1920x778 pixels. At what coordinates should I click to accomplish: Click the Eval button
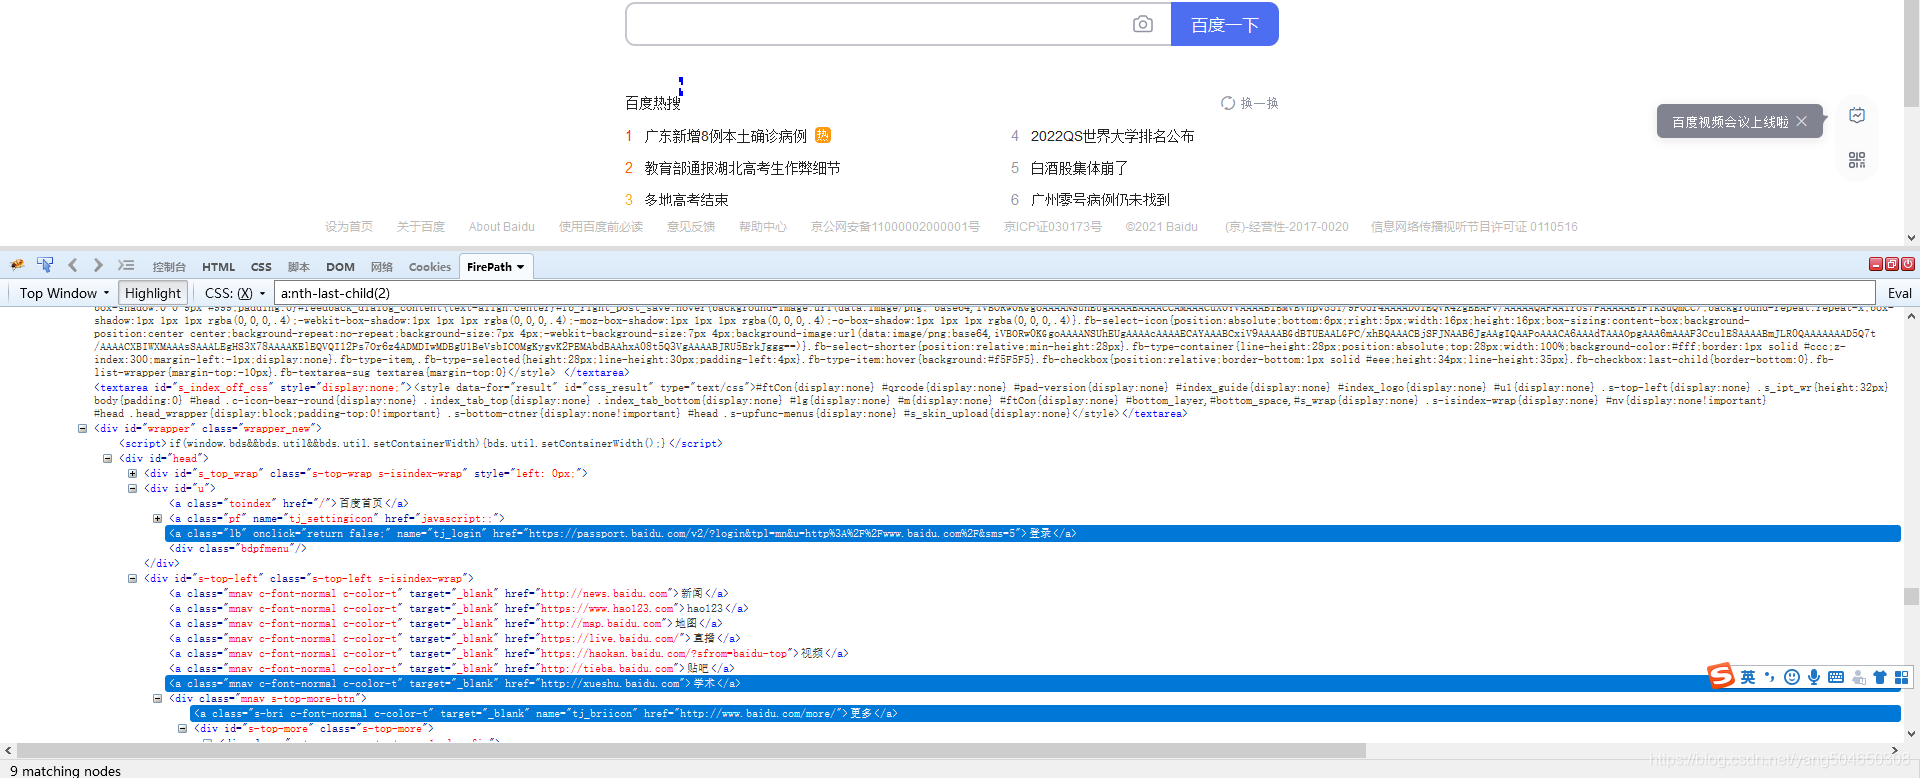[x=1899, y=293]
